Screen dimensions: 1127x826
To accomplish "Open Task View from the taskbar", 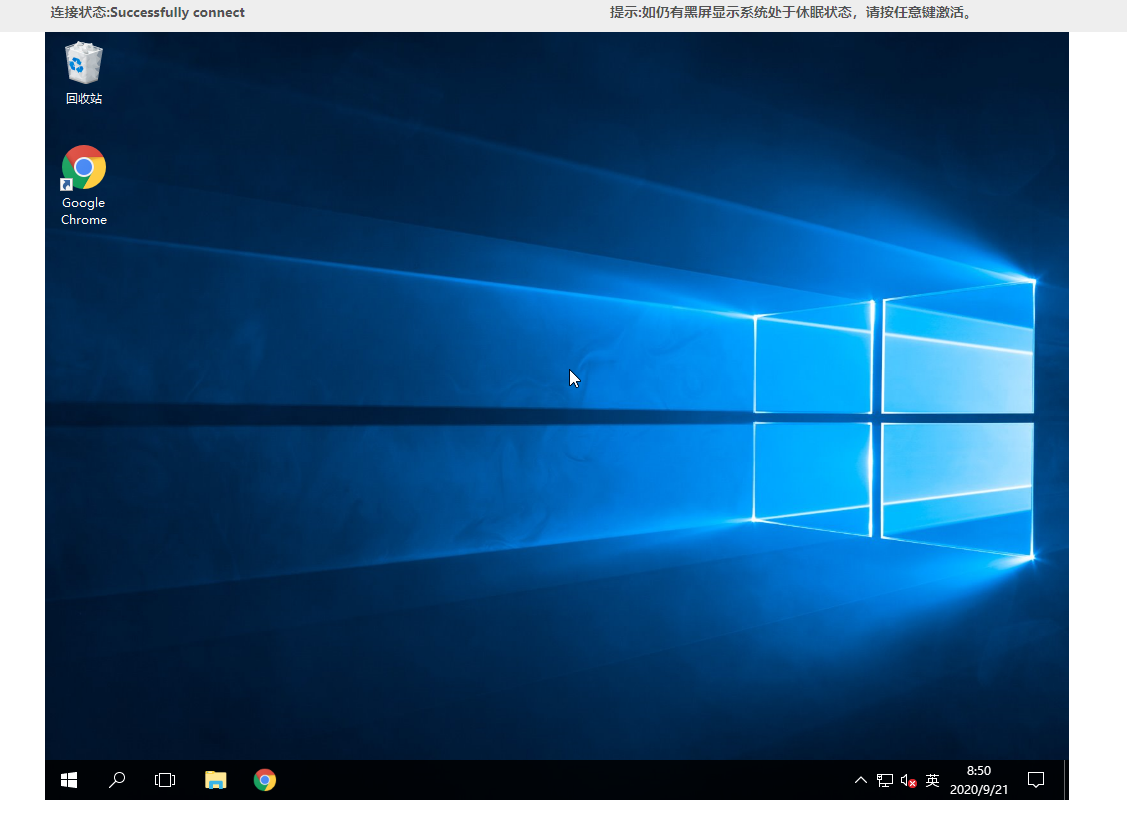I will click(165, 780).
